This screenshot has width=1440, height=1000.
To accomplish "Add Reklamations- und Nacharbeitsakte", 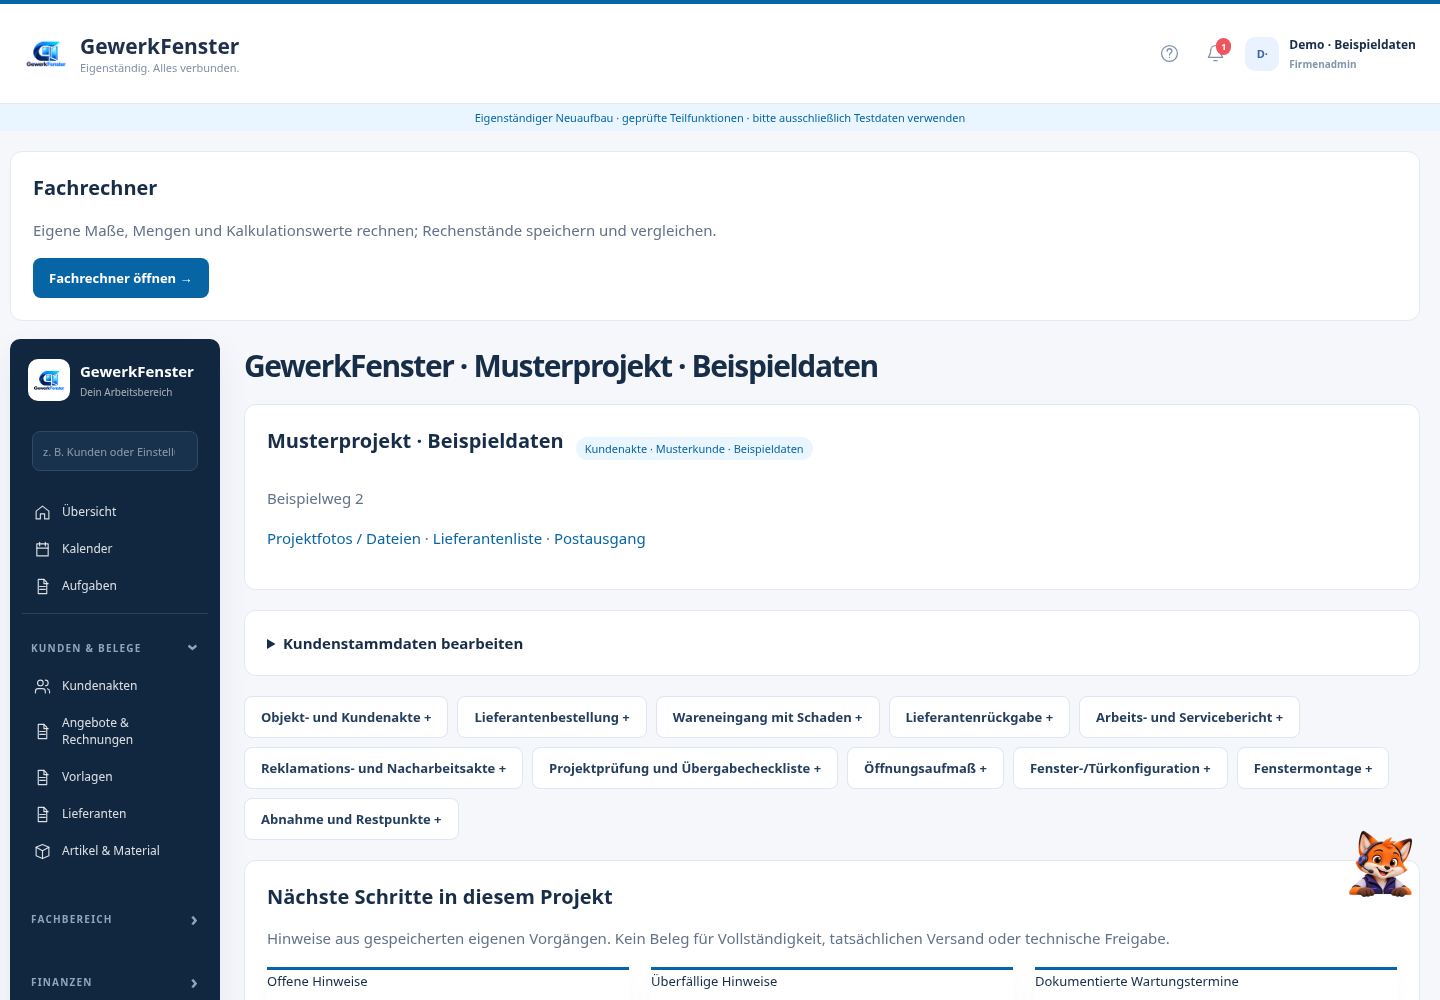I will coord(384,768).
